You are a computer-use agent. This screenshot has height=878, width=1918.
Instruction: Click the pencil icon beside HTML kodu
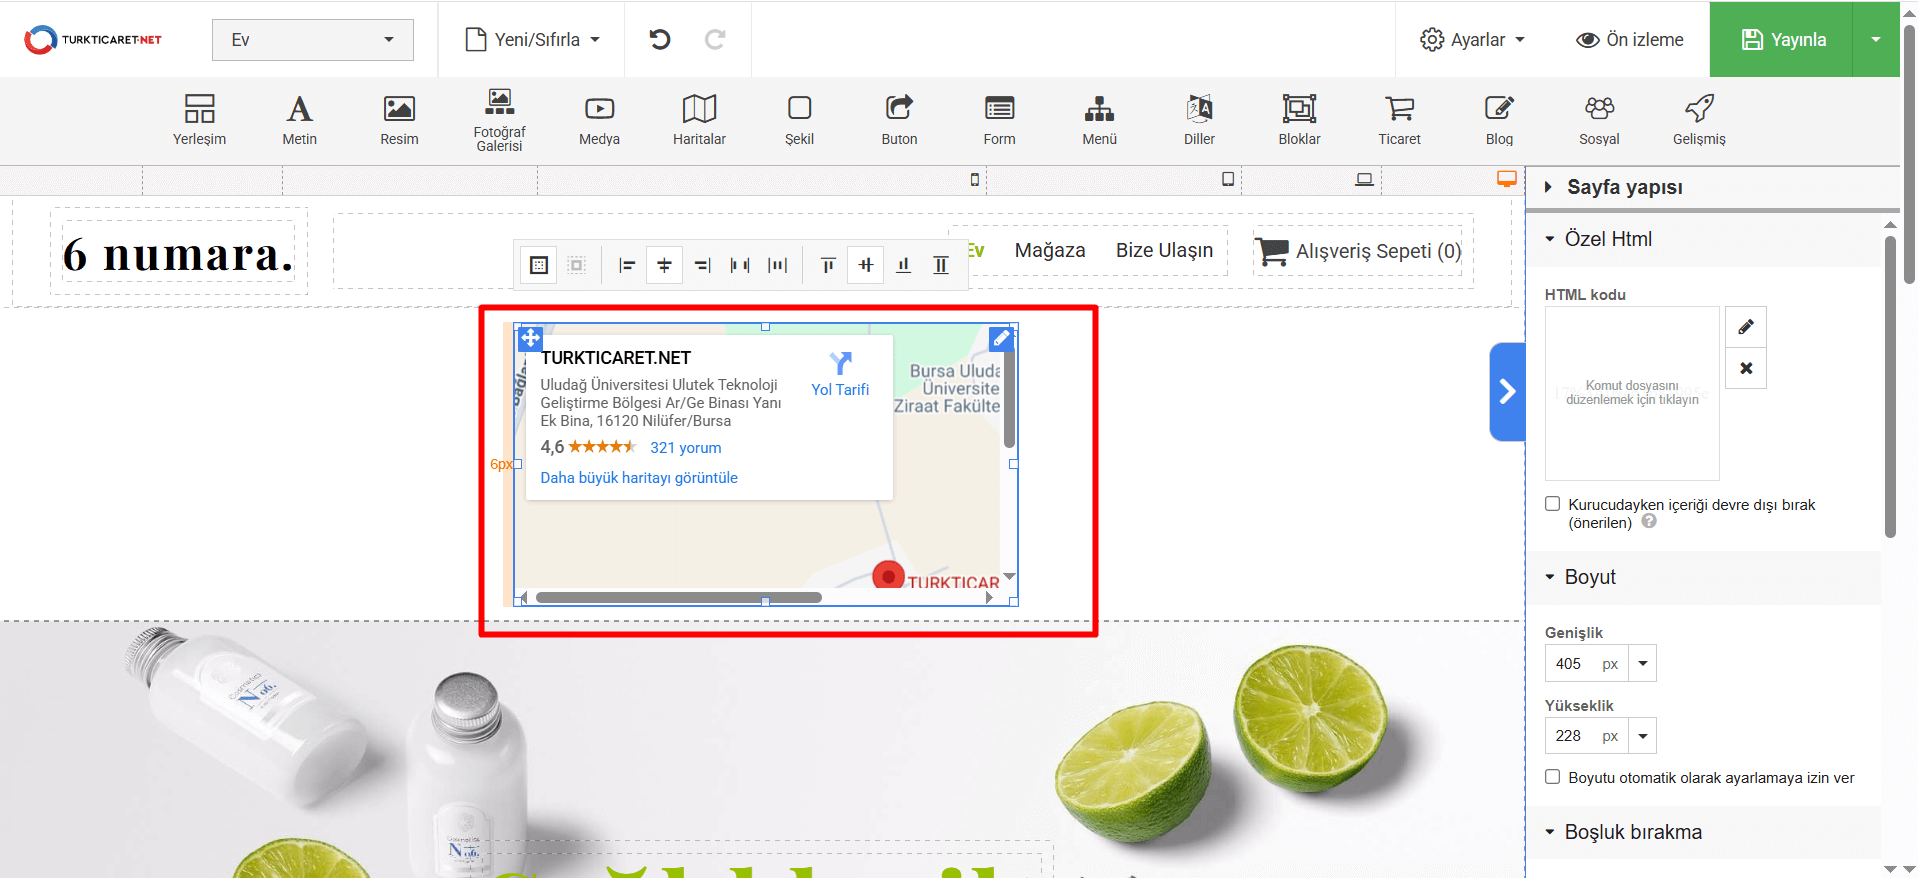coord(1746,327)
